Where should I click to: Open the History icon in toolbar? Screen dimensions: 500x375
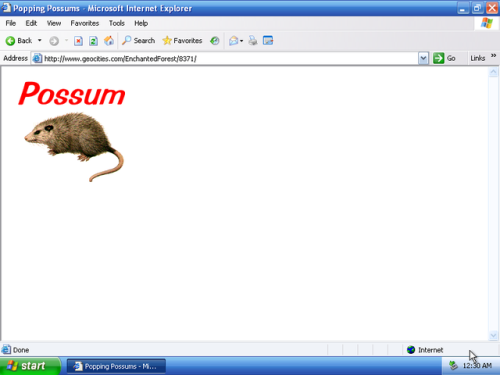click(215, 41)
